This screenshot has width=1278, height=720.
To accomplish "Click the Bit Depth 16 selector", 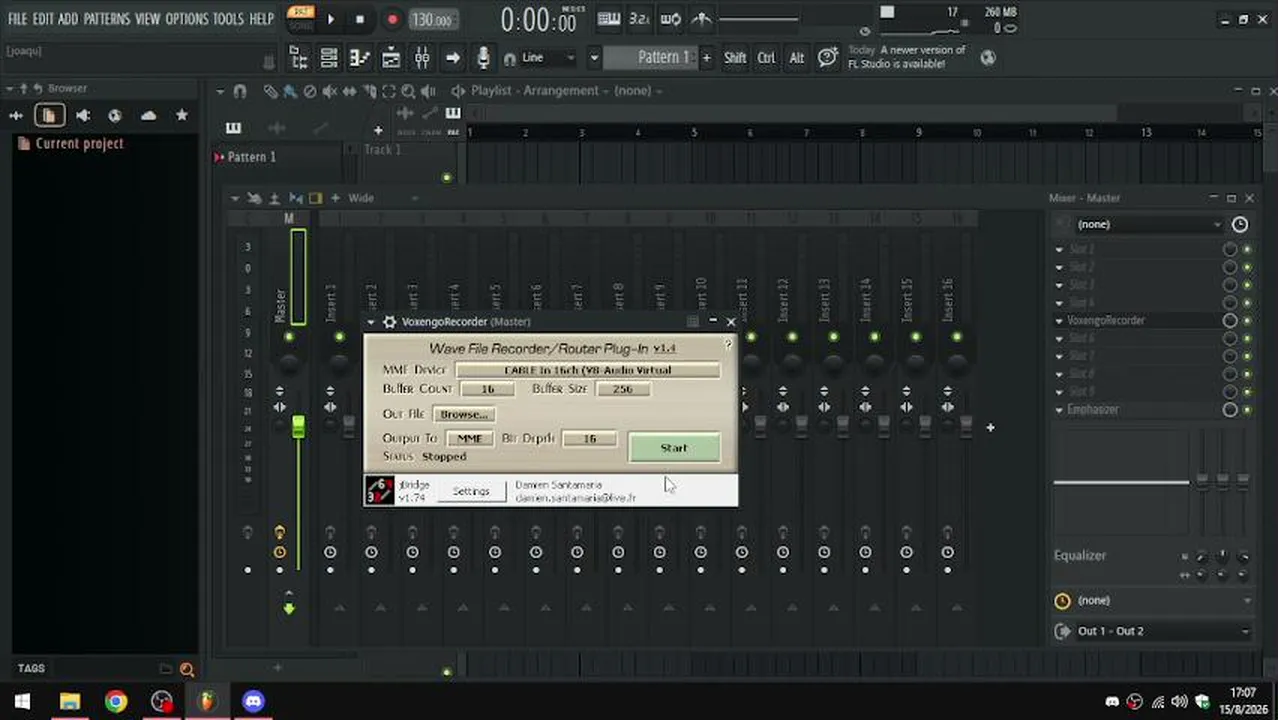I will click(589, 438).
